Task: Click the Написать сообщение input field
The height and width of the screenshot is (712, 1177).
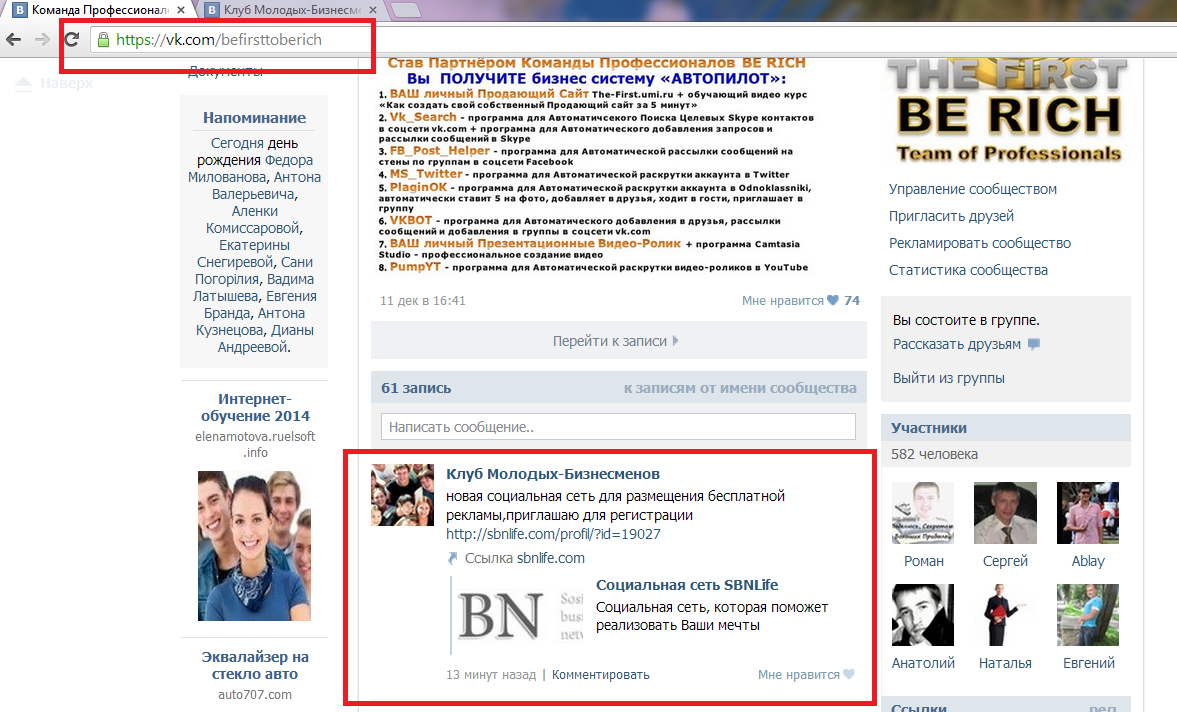Action: (x=618, y=427)
